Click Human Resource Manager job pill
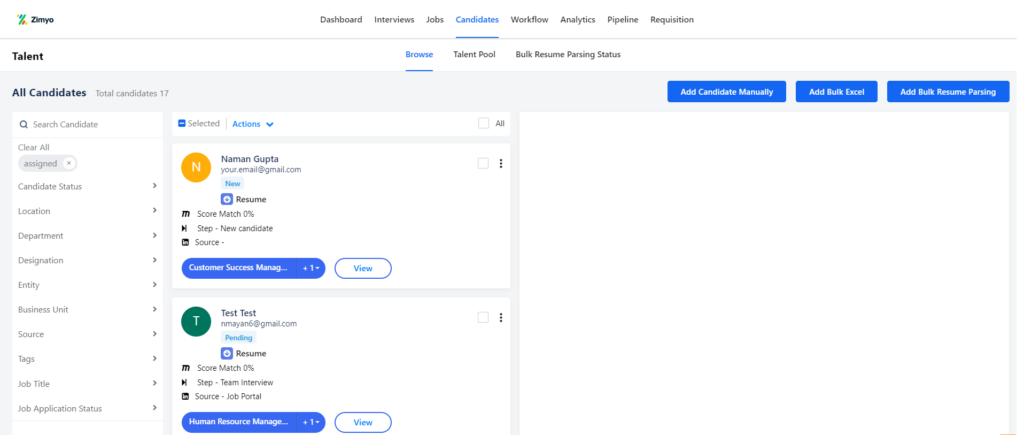1024x435 pixels. point(238,423)
